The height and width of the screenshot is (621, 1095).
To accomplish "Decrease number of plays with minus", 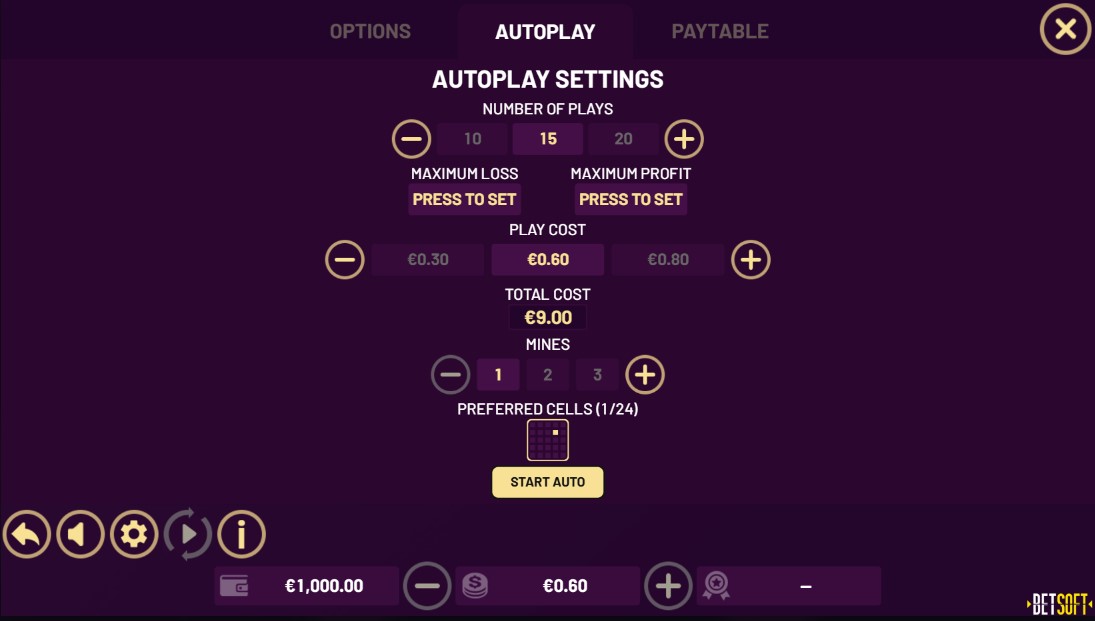I will (x=411, y=139).
